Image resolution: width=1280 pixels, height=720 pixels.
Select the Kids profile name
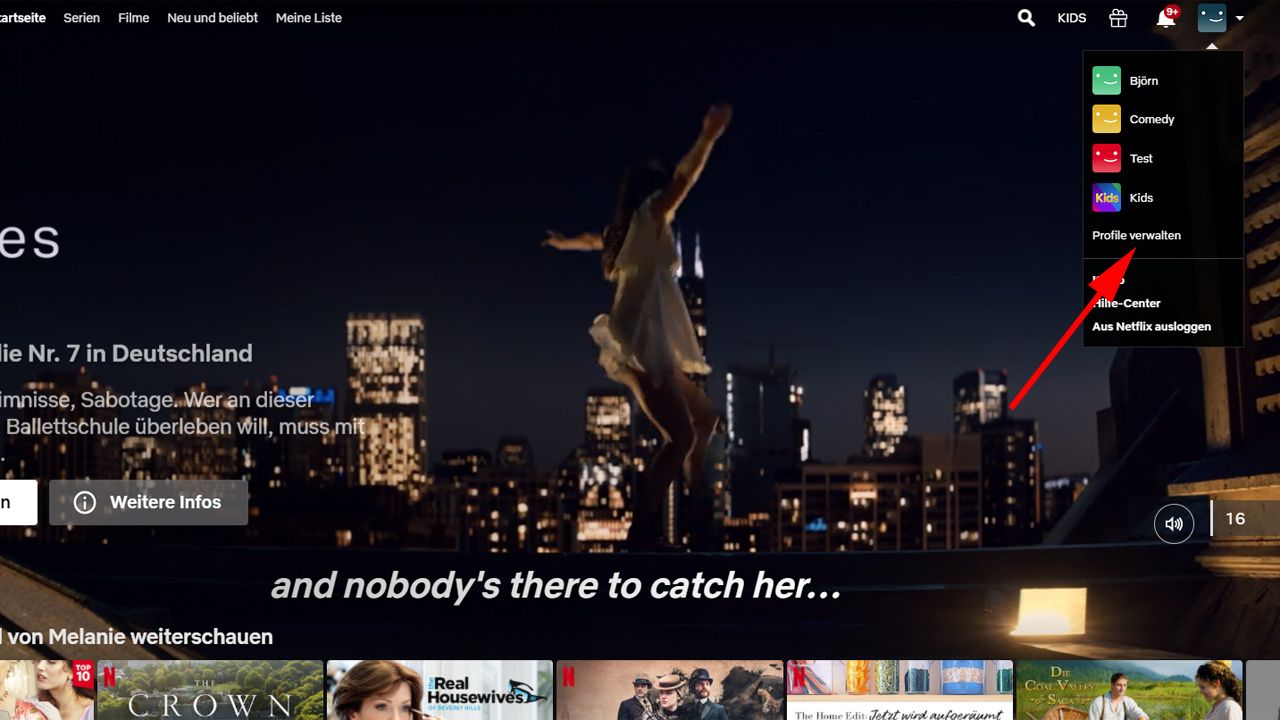[x=1141, y=197]
